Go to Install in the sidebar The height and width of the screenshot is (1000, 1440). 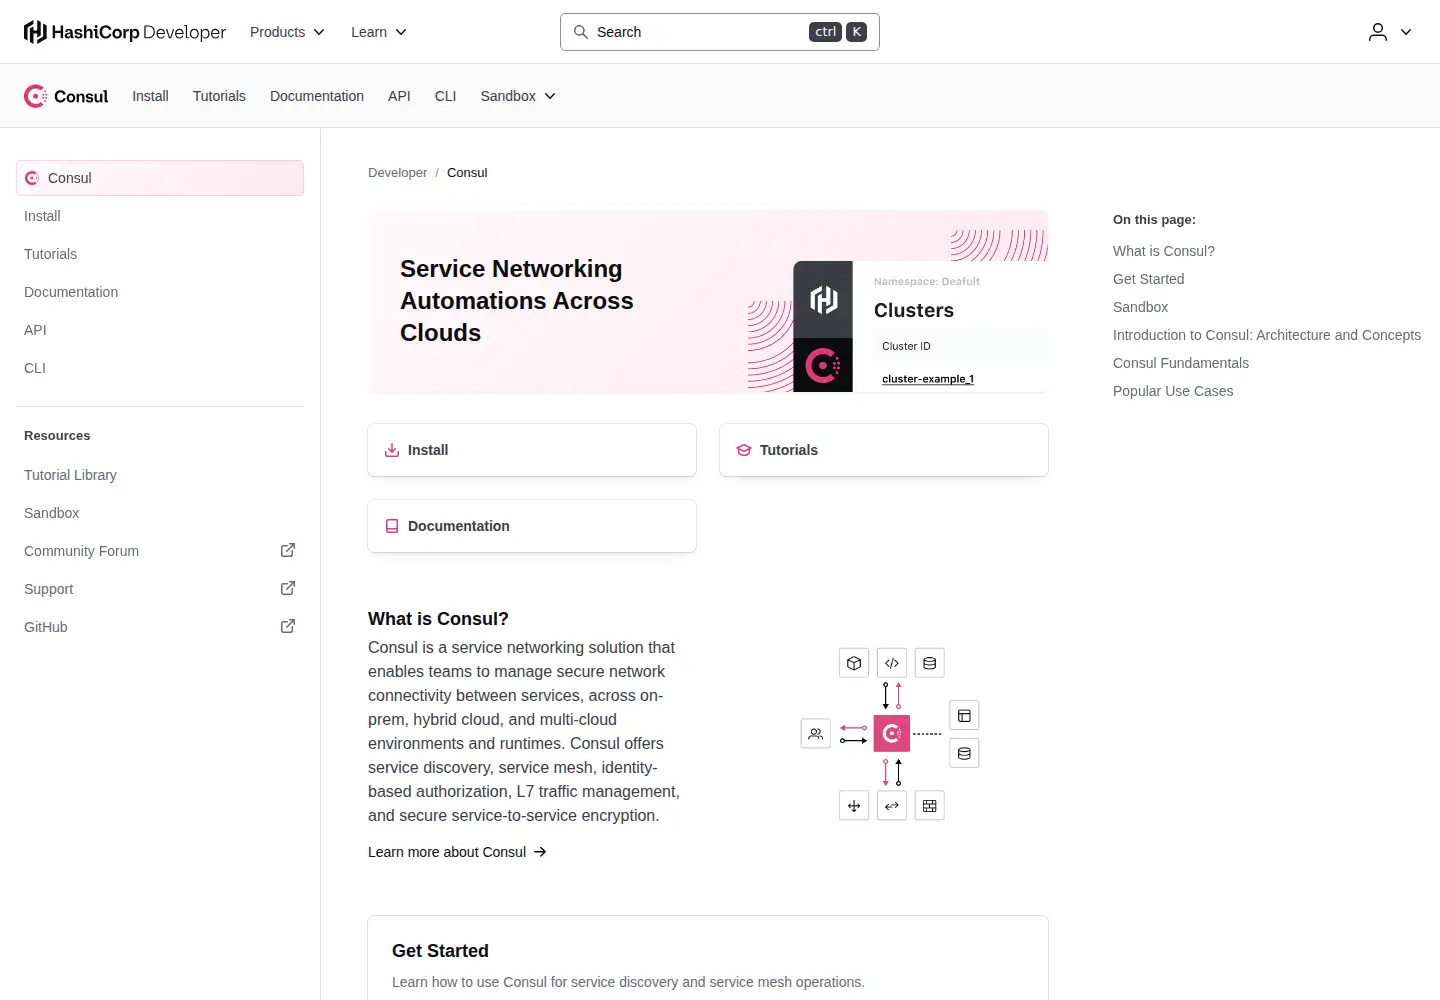(x=160, y=216)
